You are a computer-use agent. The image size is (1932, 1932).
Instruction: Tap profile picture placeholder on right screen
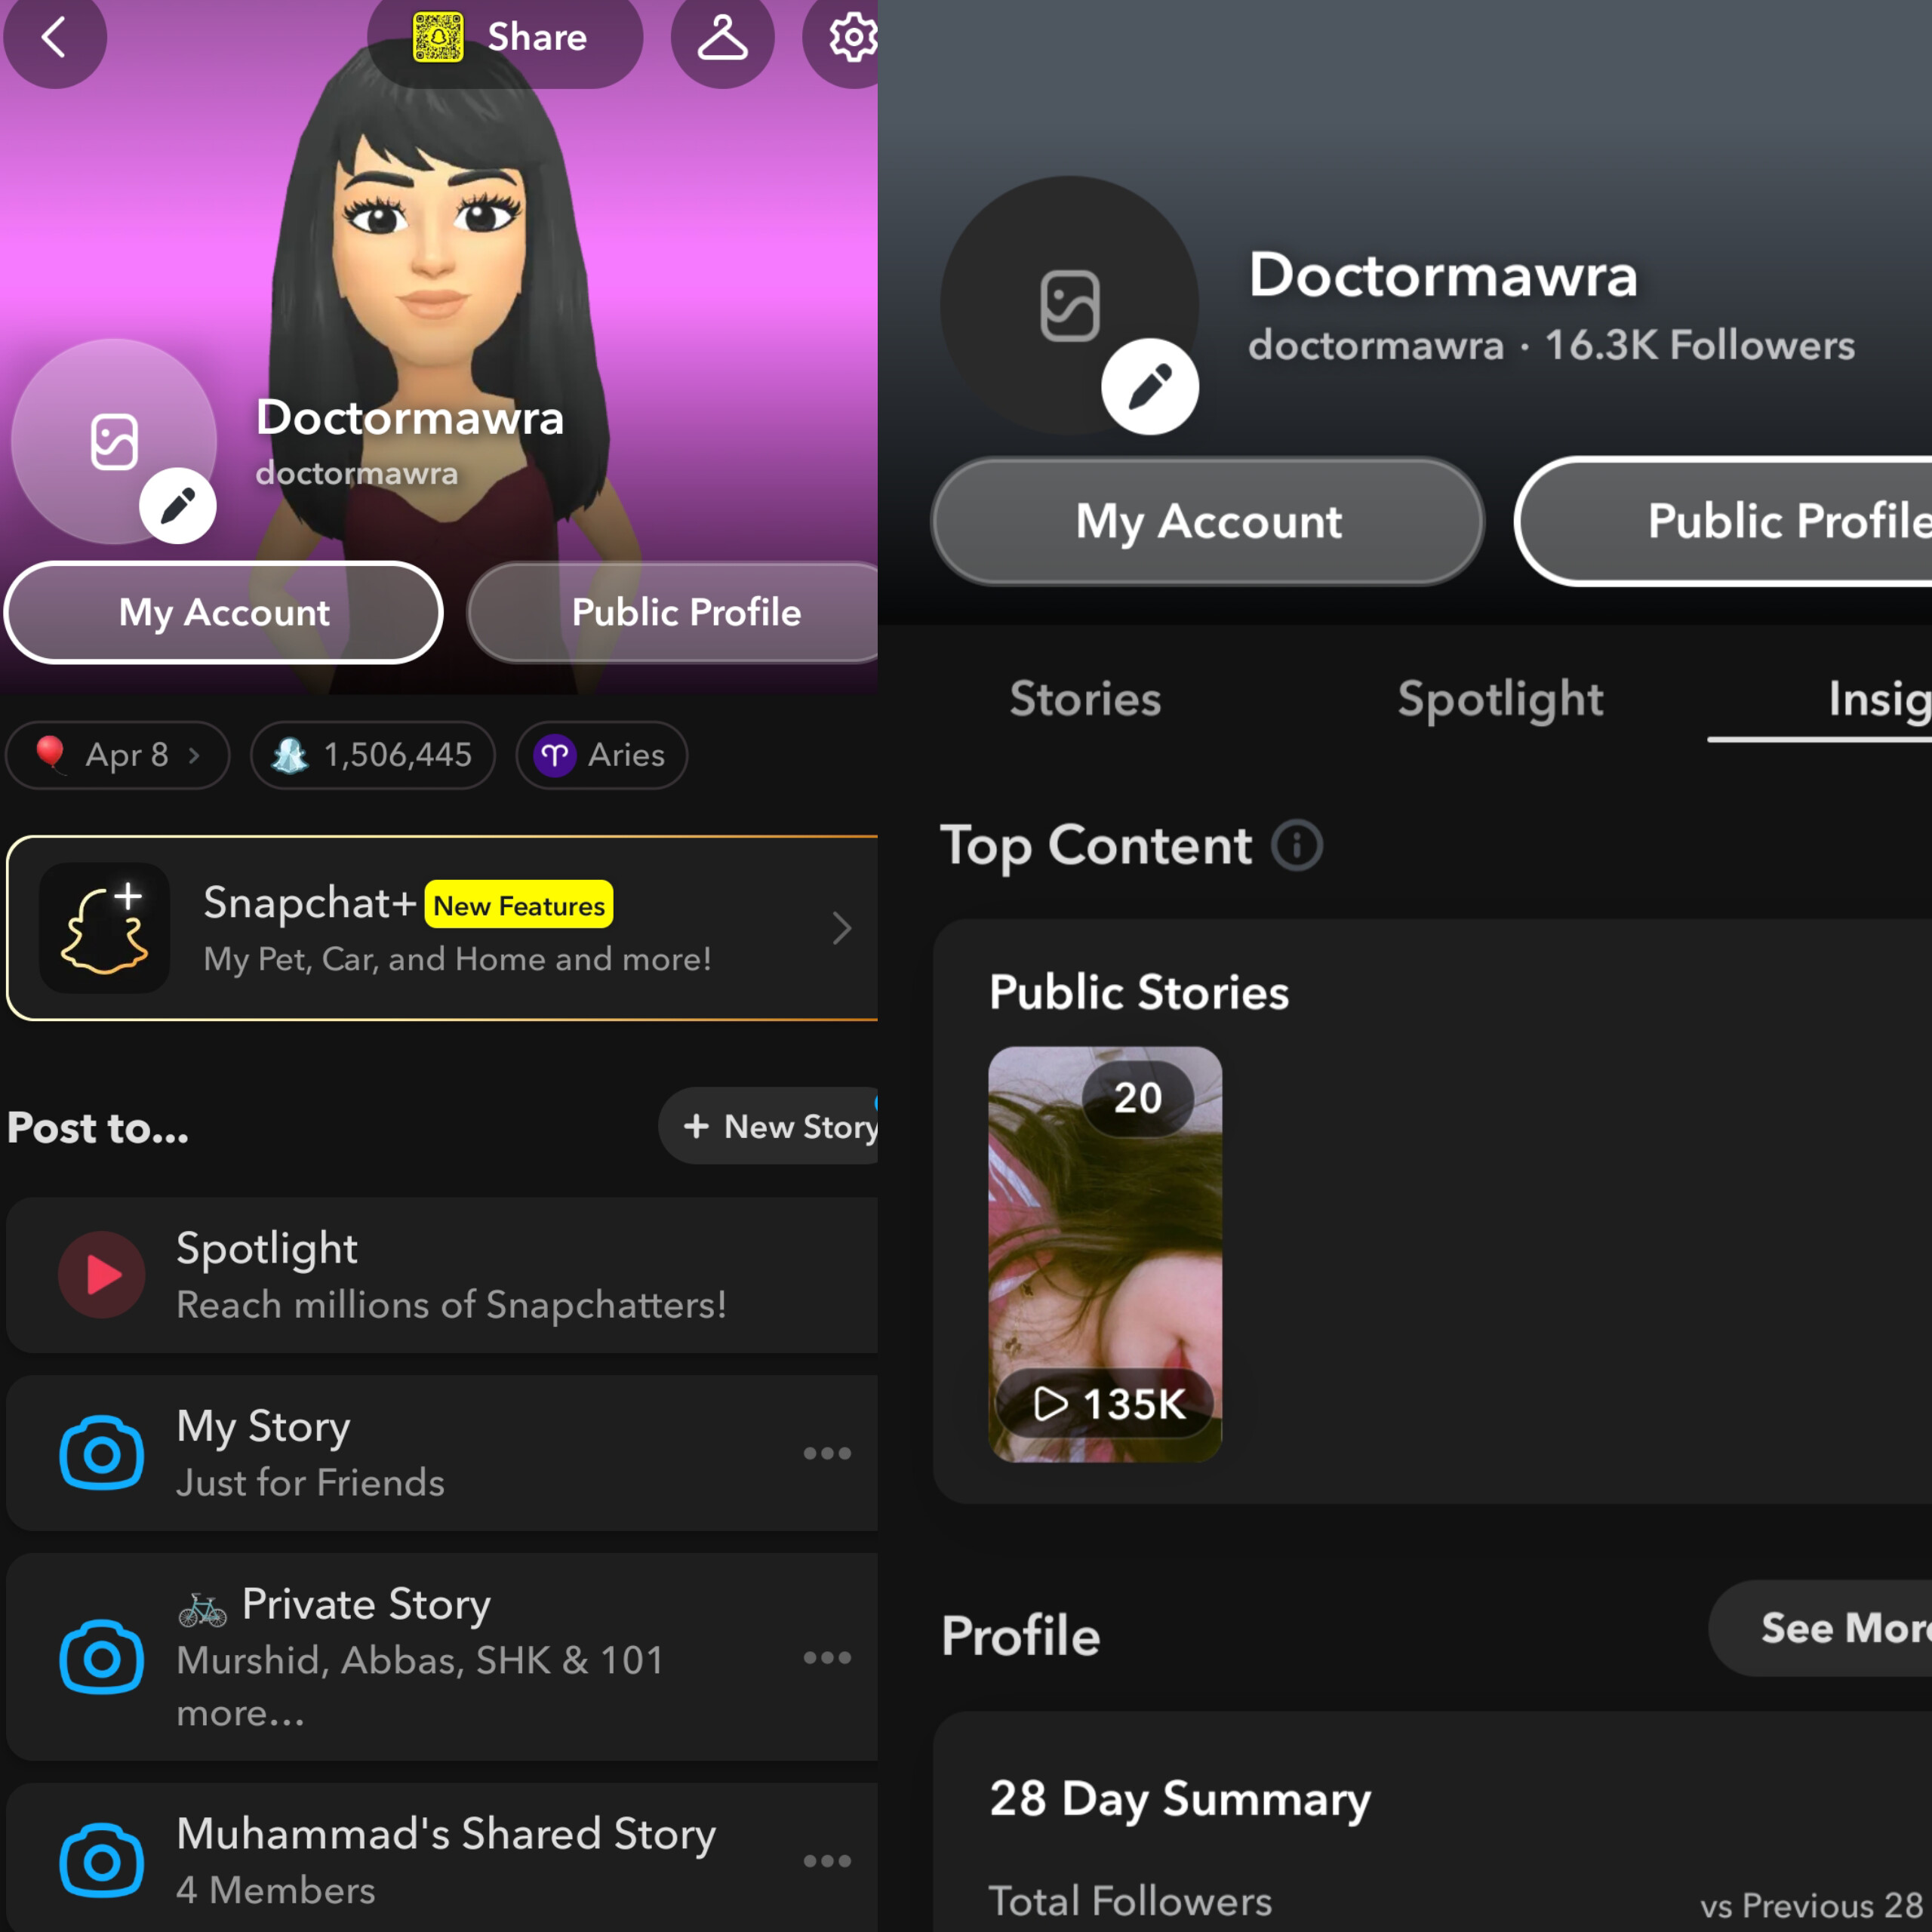coord(1070,305)
